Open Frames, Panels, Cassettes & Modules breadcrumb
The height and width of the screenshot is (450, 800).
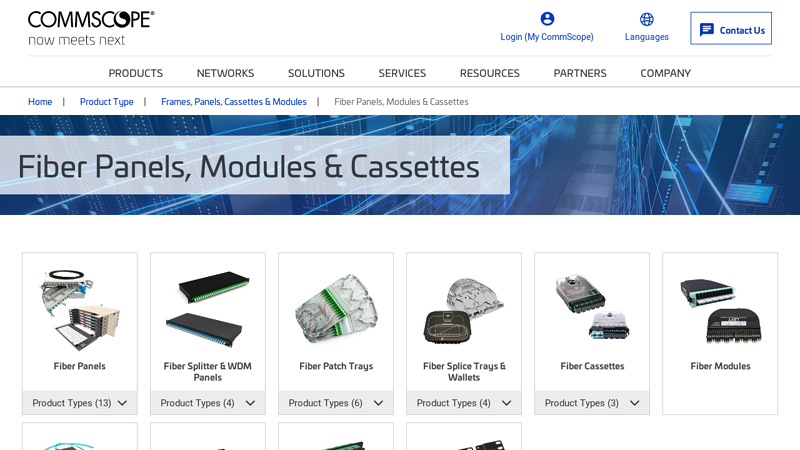coord(234,102)
